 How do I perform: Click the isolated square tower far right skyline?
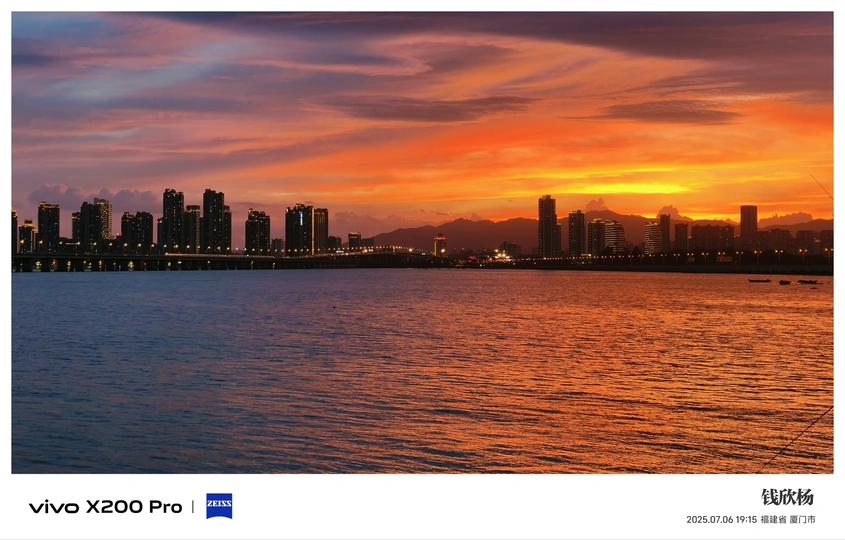click(749, 221)
